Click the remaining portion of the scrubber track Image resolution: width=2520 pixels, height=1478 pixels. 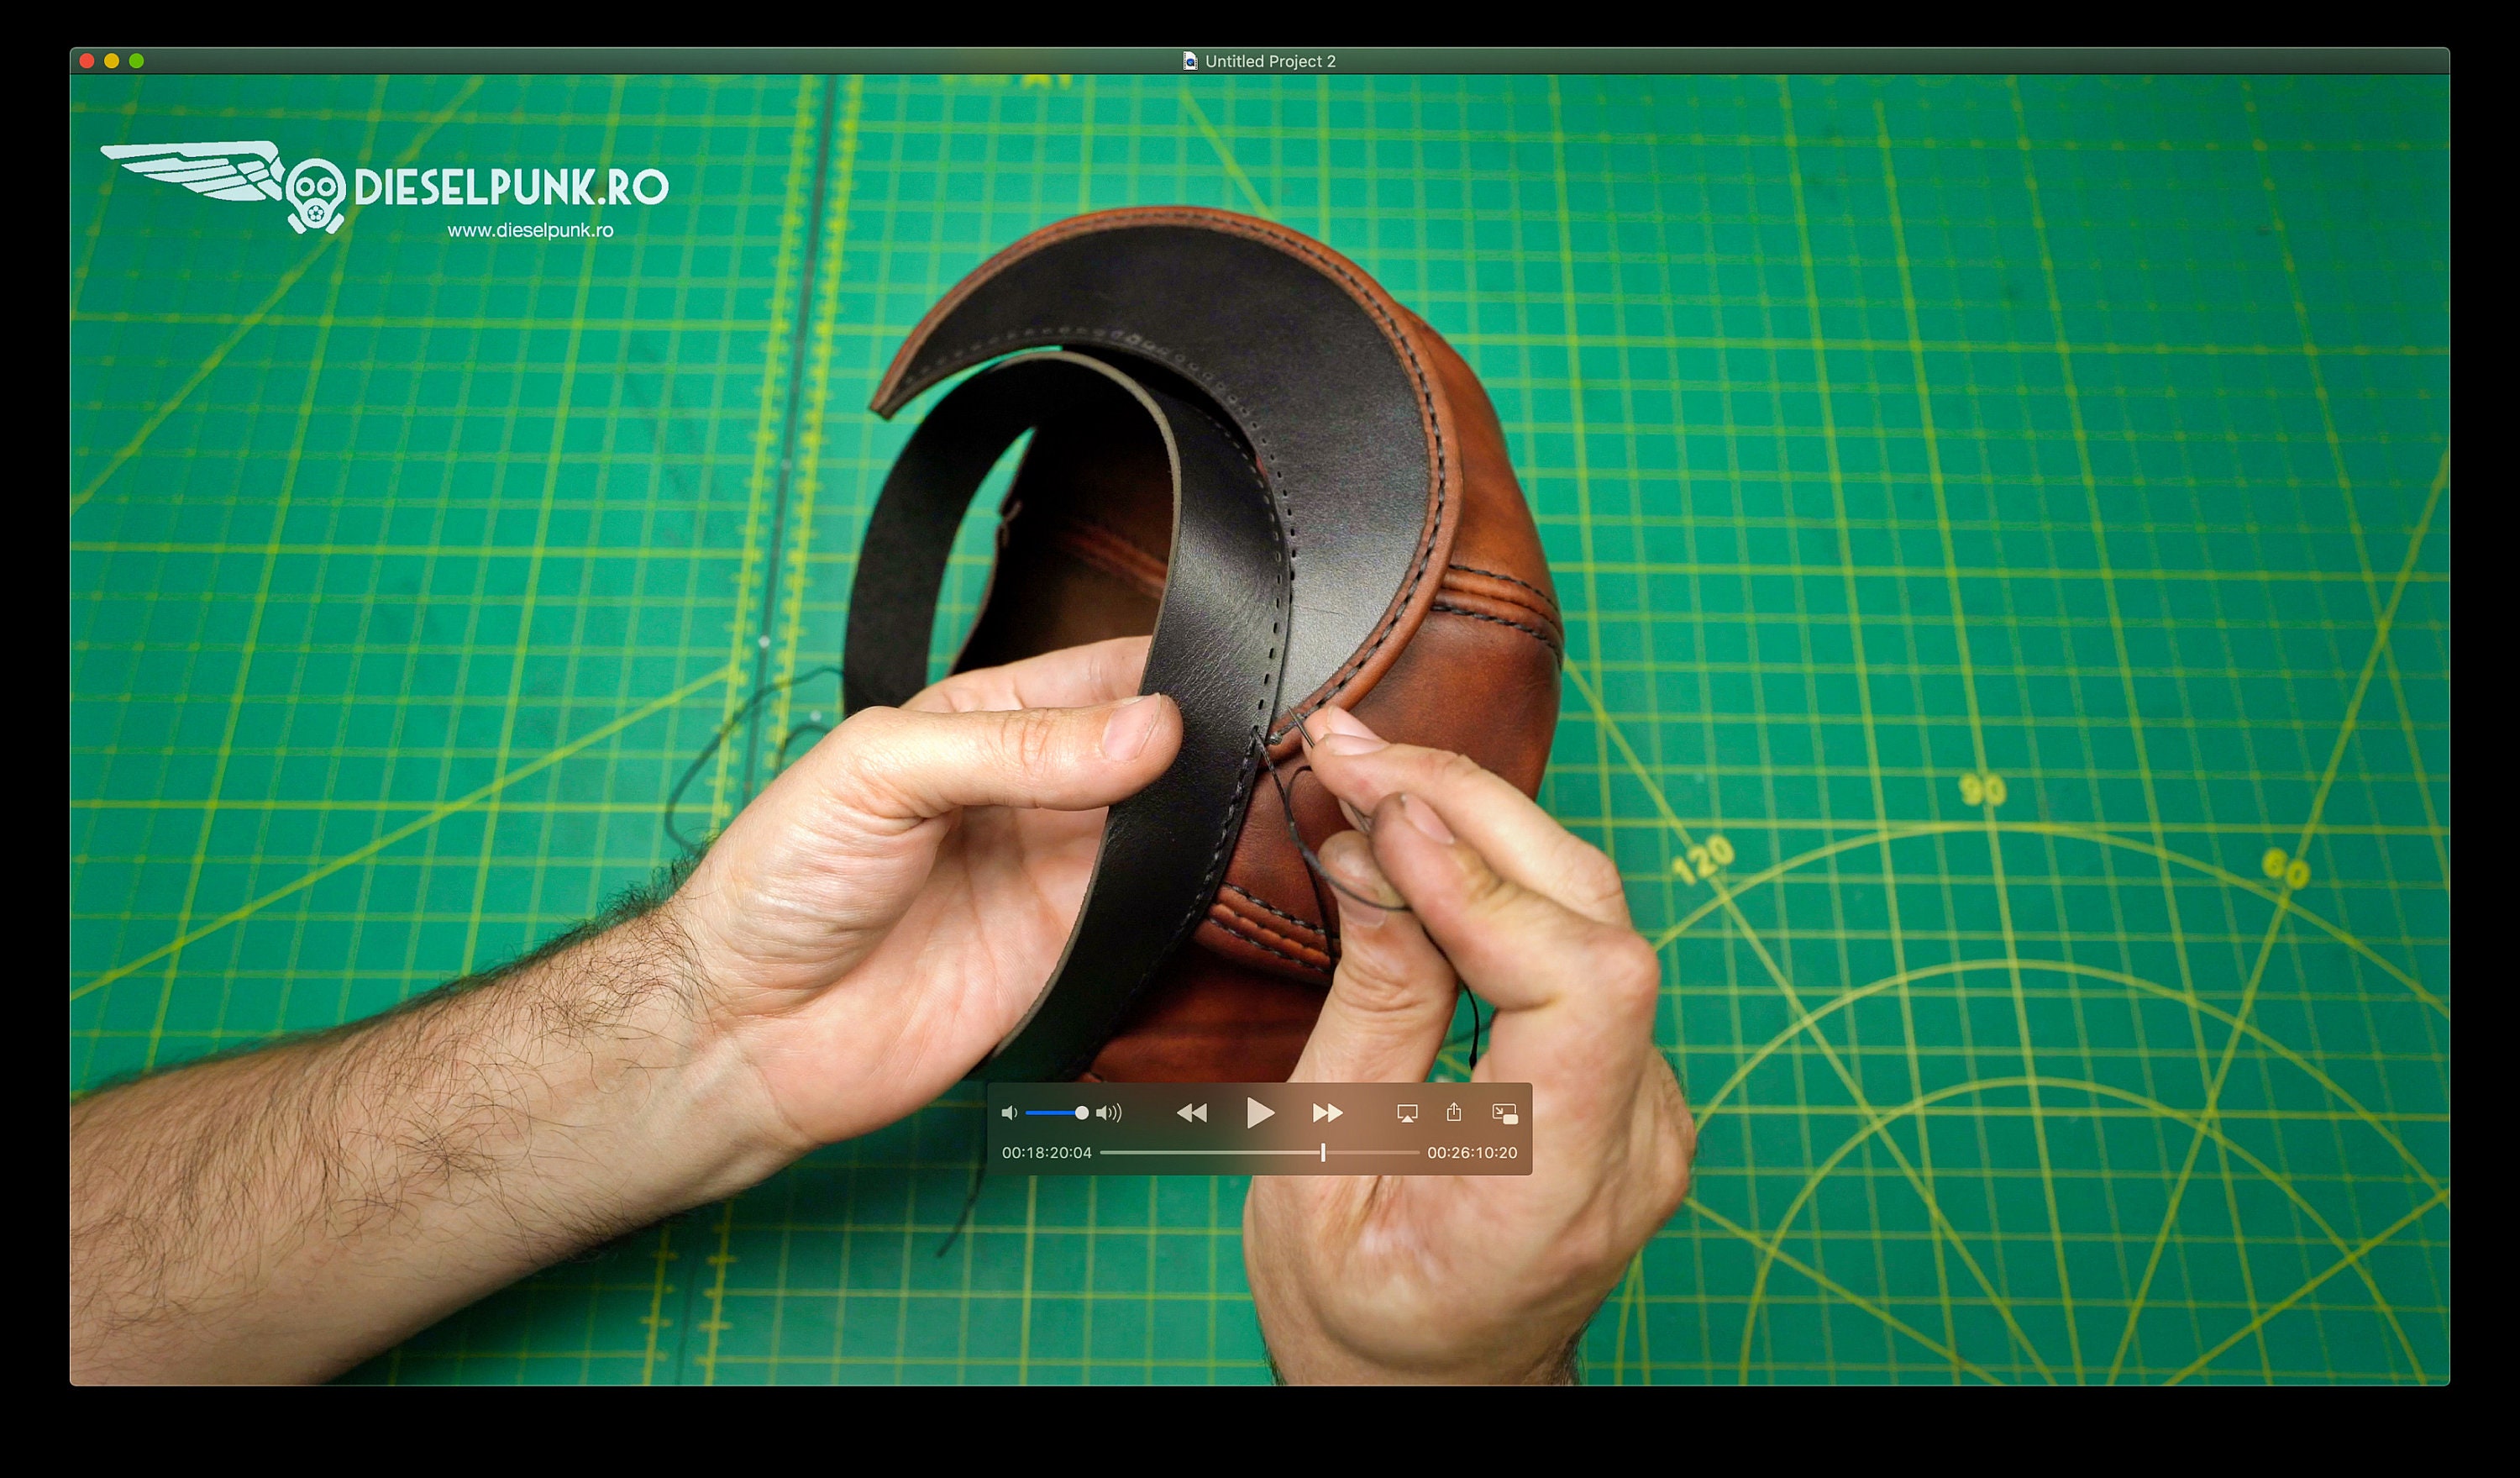(x=1372, y=1153)
